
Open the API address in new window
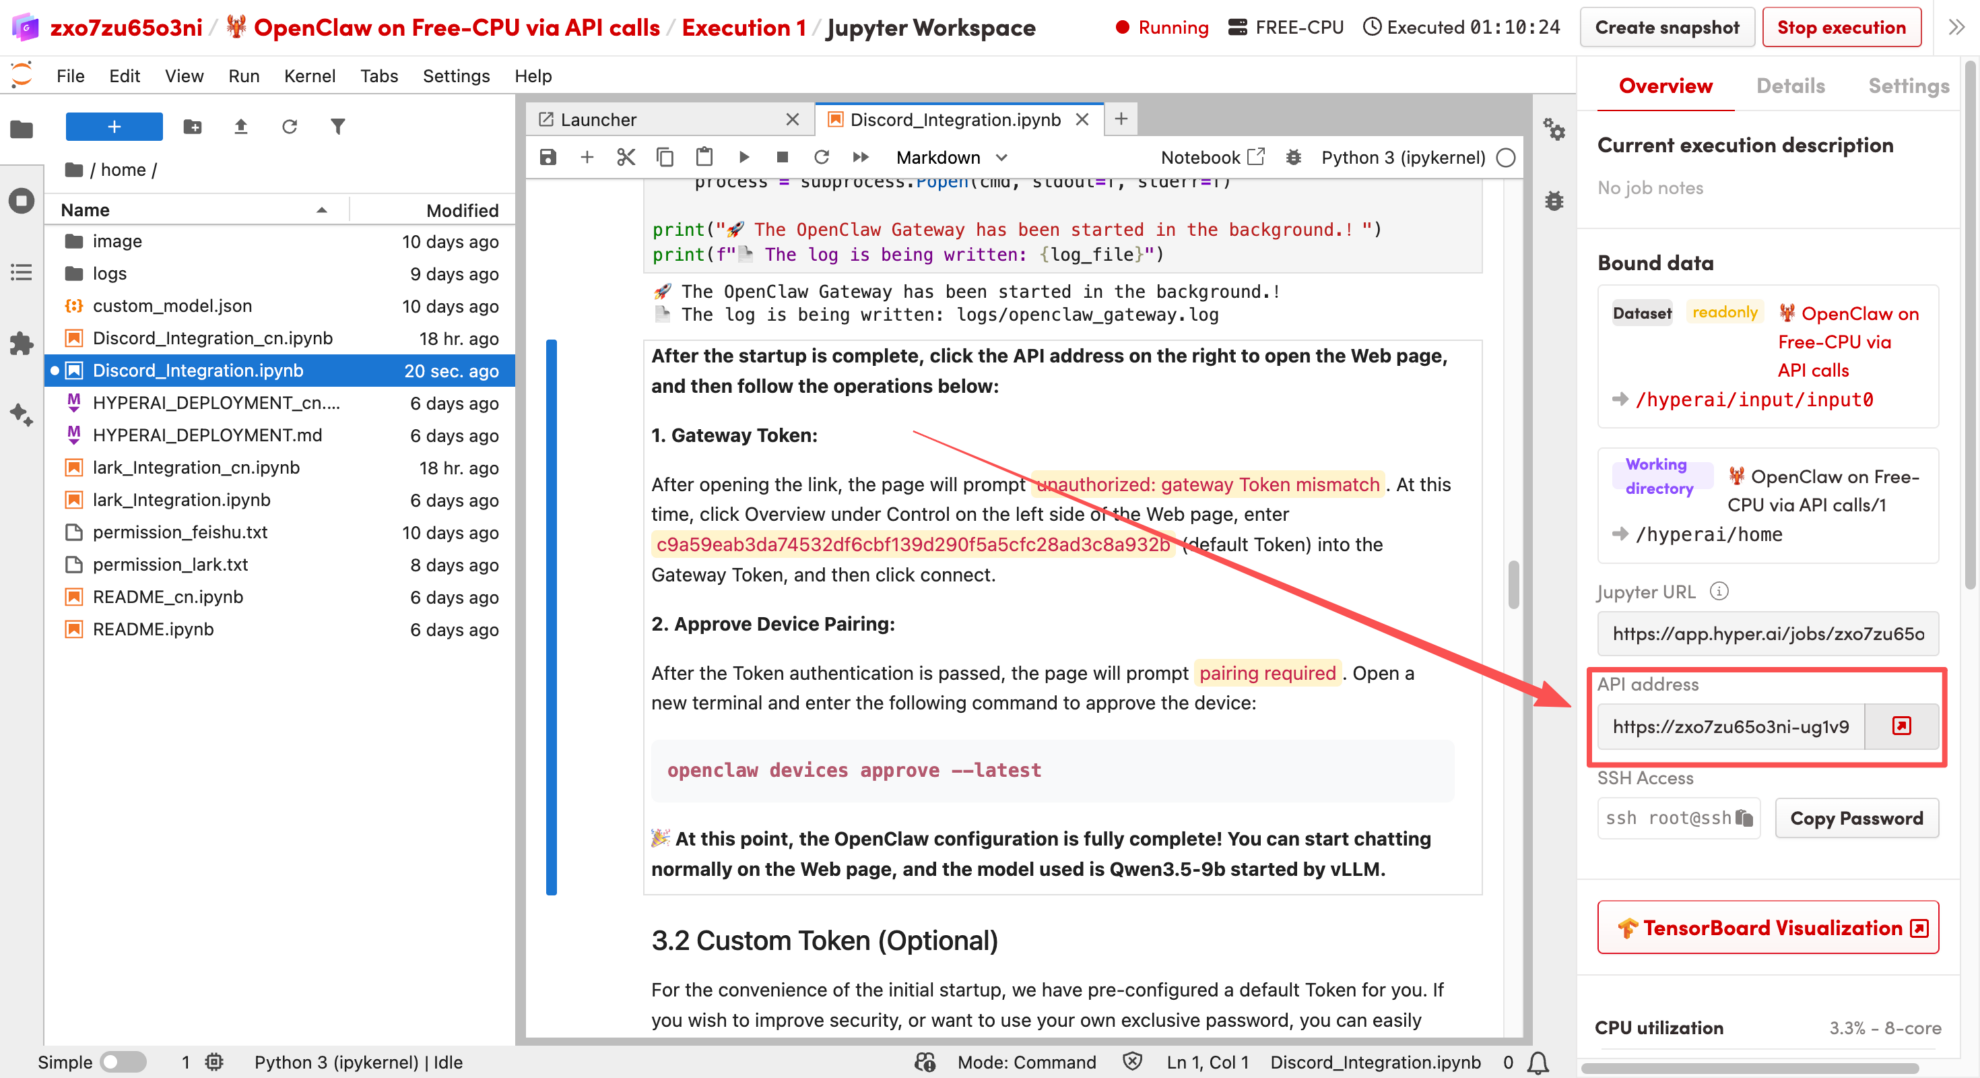pos(1901,726)
